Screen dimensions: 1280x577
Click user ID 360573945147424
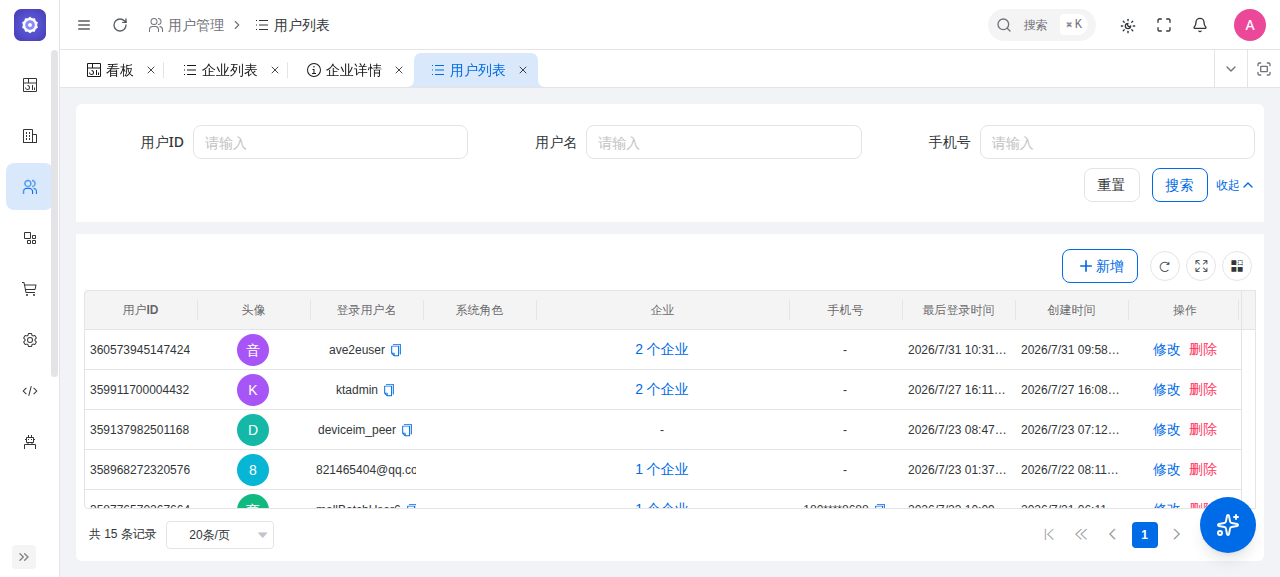(x=140, y=350)
